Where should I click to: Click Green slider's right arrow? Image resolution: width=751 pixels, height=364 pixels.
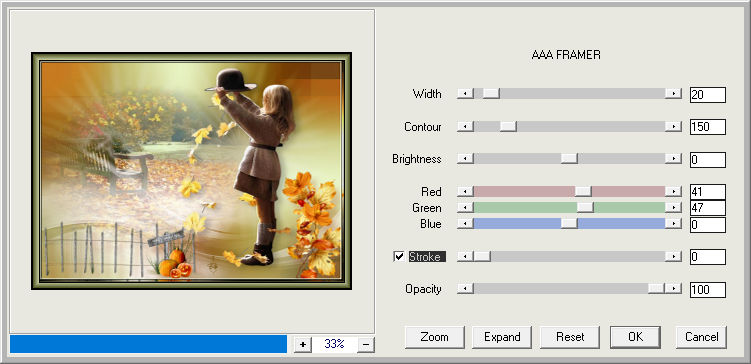[673, 207]
